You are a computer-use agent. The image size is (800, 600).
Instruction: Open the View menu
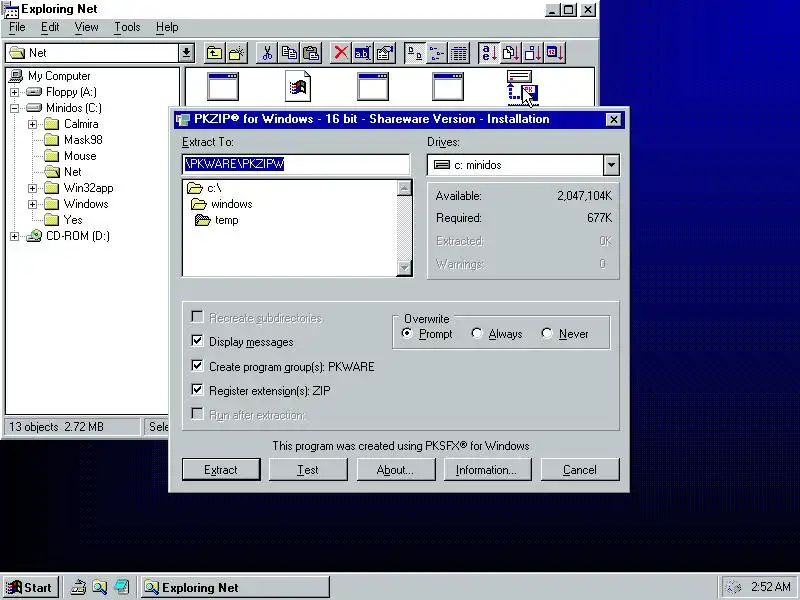[86, 27]
